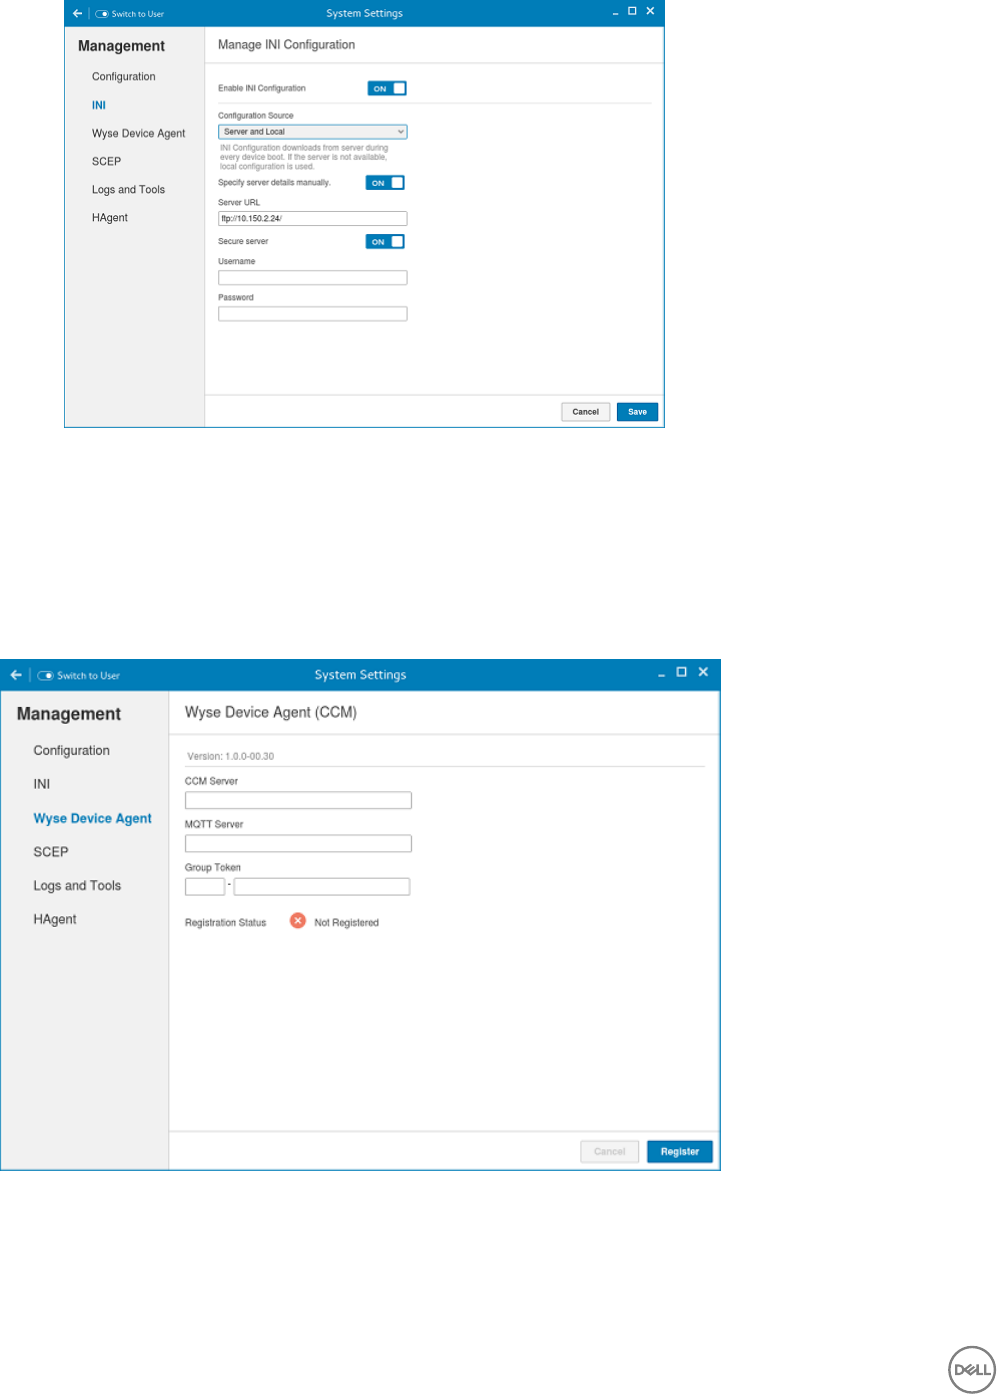997x1394 pixels.
Task: Open Configuration Source dropdown
Action: 313,132
